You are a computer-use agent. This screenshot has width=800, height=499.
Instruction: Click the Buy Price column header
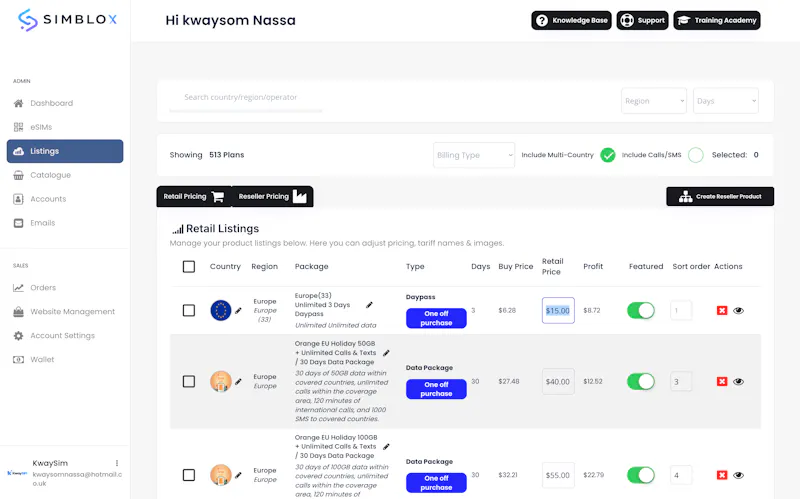[x=515, y=266]
